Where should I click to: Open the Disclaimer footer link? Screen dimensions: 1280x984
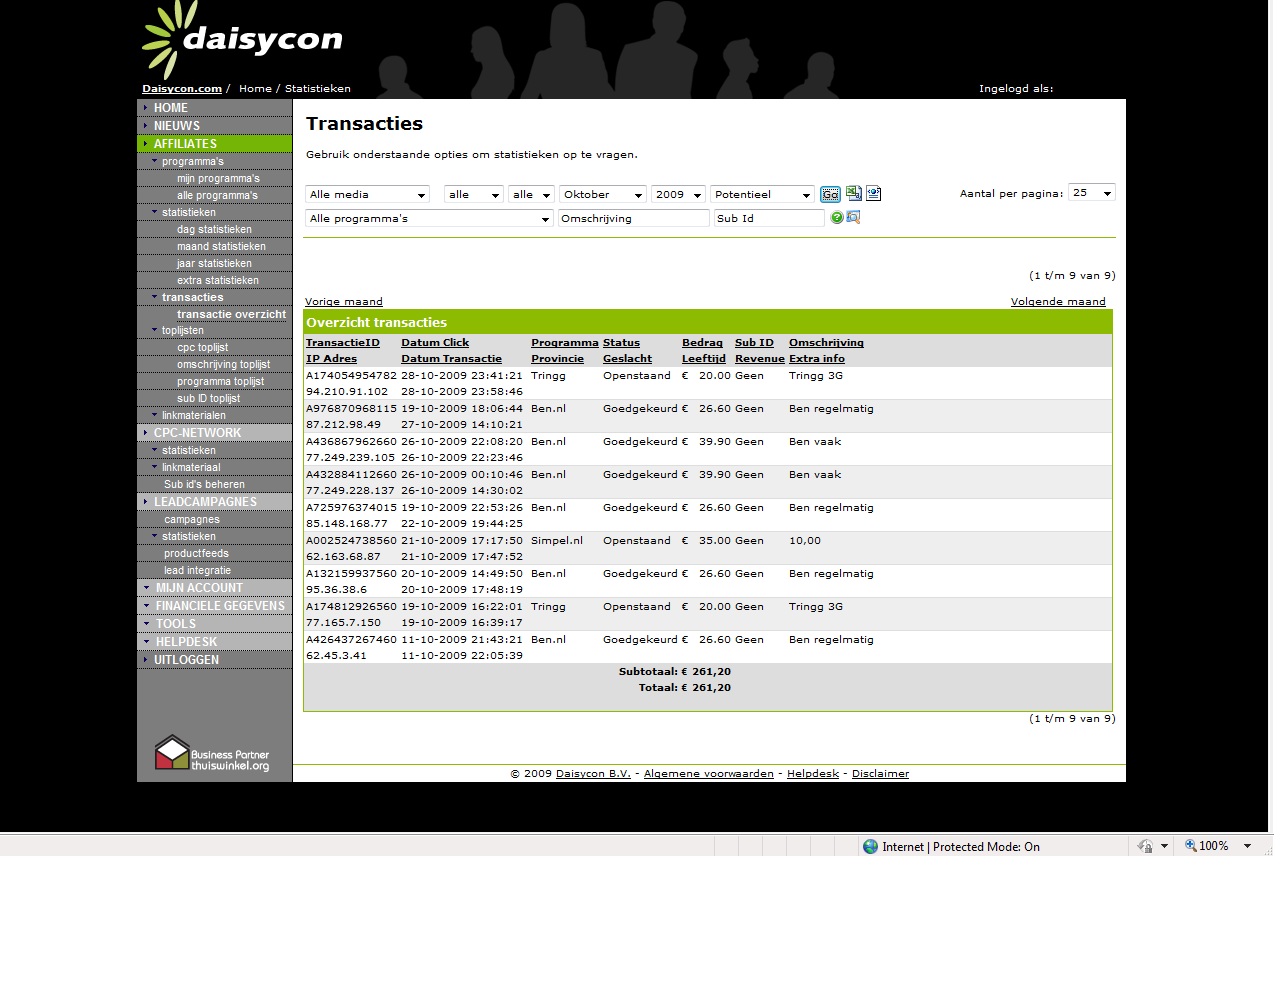click(880, 774)
